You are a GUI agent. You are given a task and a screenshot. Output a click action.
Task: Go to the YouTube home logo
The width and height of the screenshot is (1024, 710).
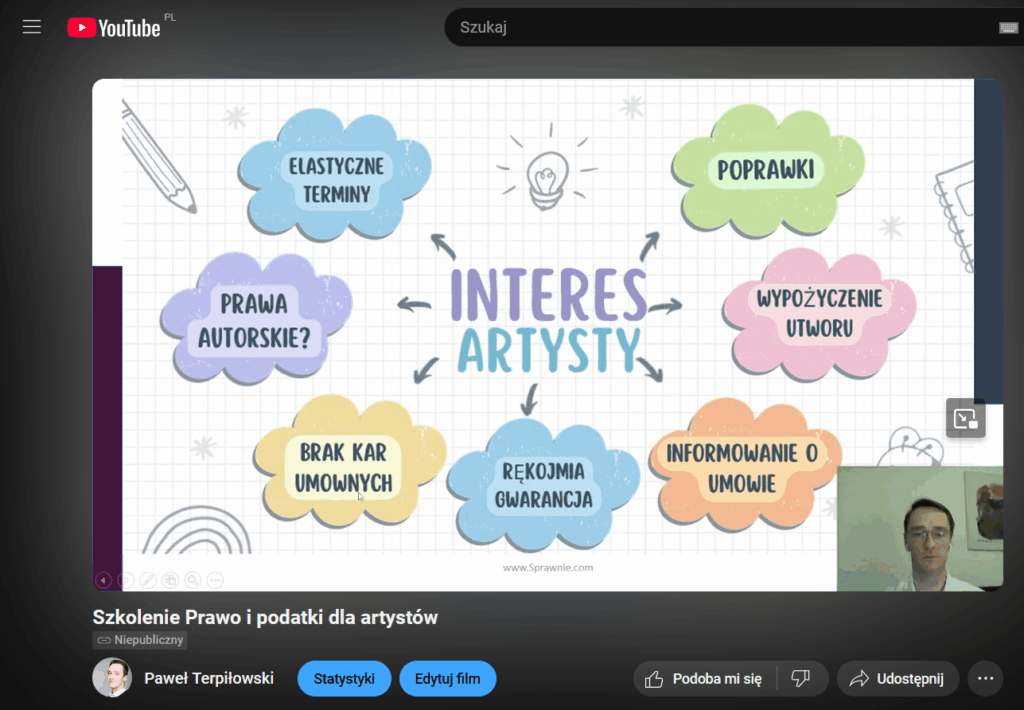(114, 28)
